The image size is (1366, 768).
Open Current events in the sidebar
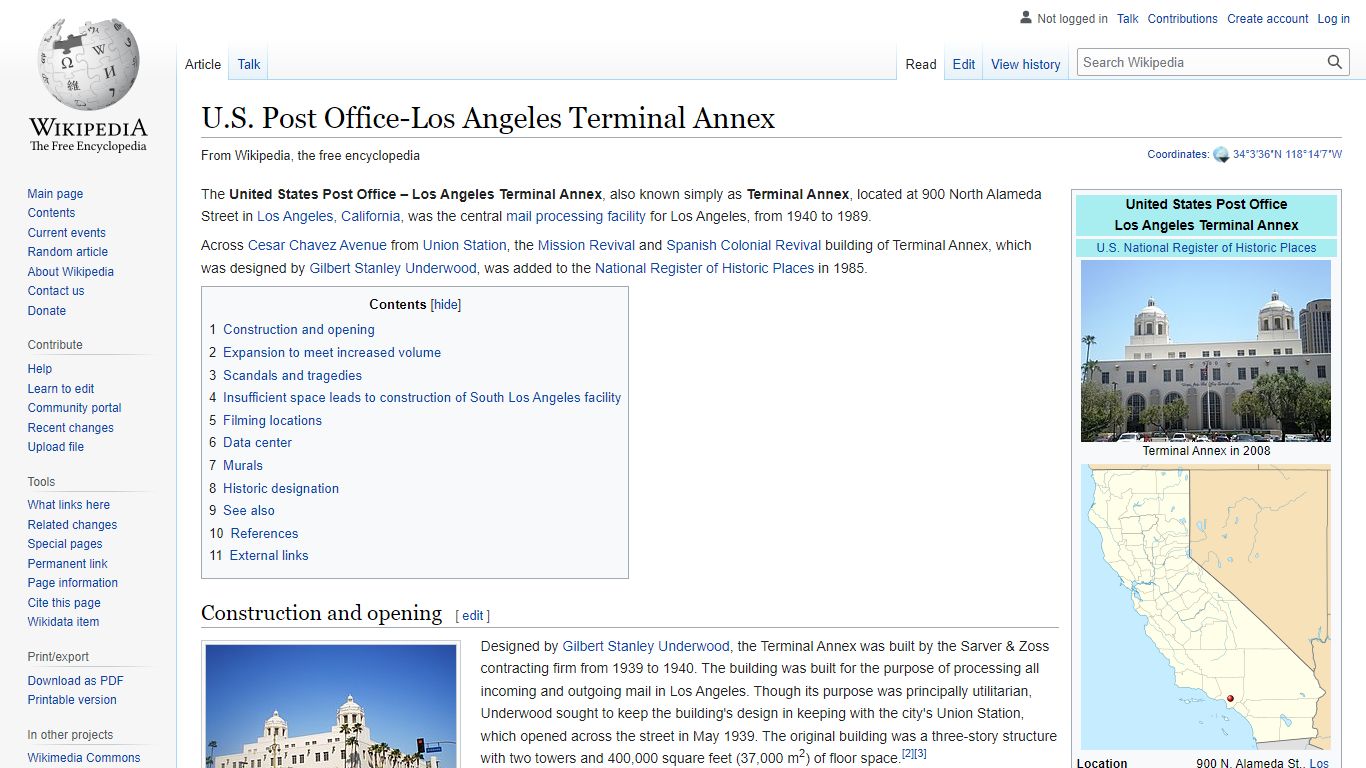[x=67, y=233]
